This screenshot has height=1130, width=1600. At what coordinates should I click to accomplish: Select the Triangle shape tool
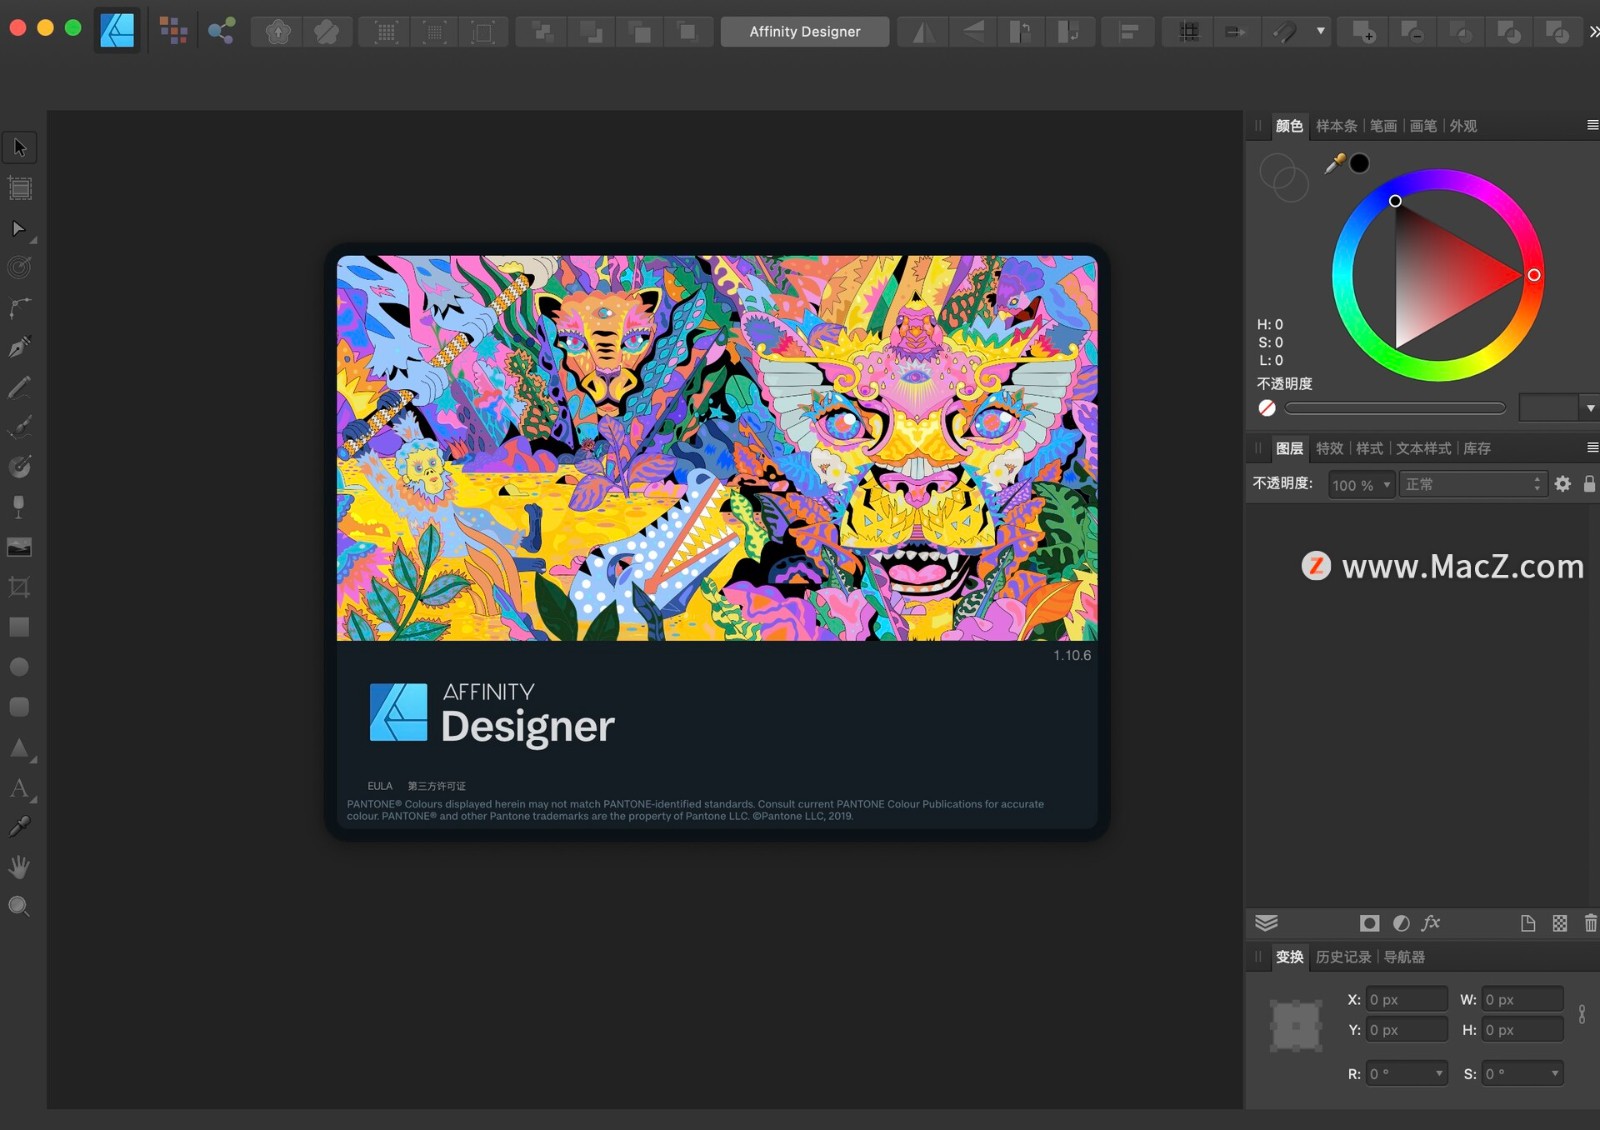coord(19,748)
